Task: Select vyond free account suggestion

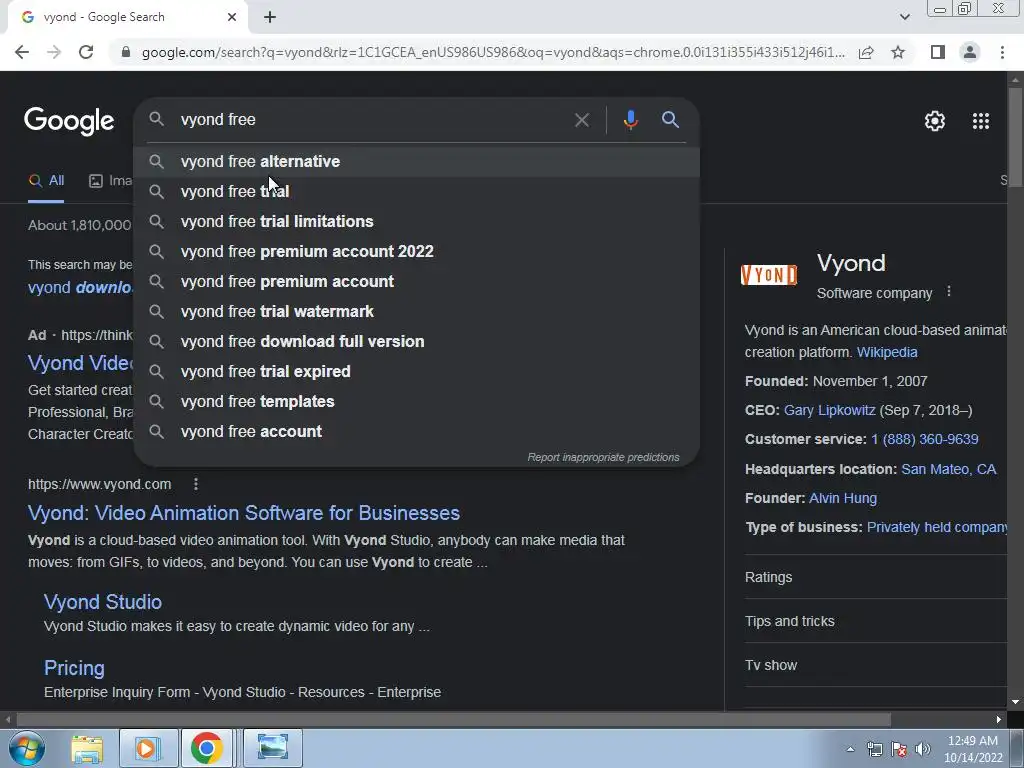Action: 417,432
